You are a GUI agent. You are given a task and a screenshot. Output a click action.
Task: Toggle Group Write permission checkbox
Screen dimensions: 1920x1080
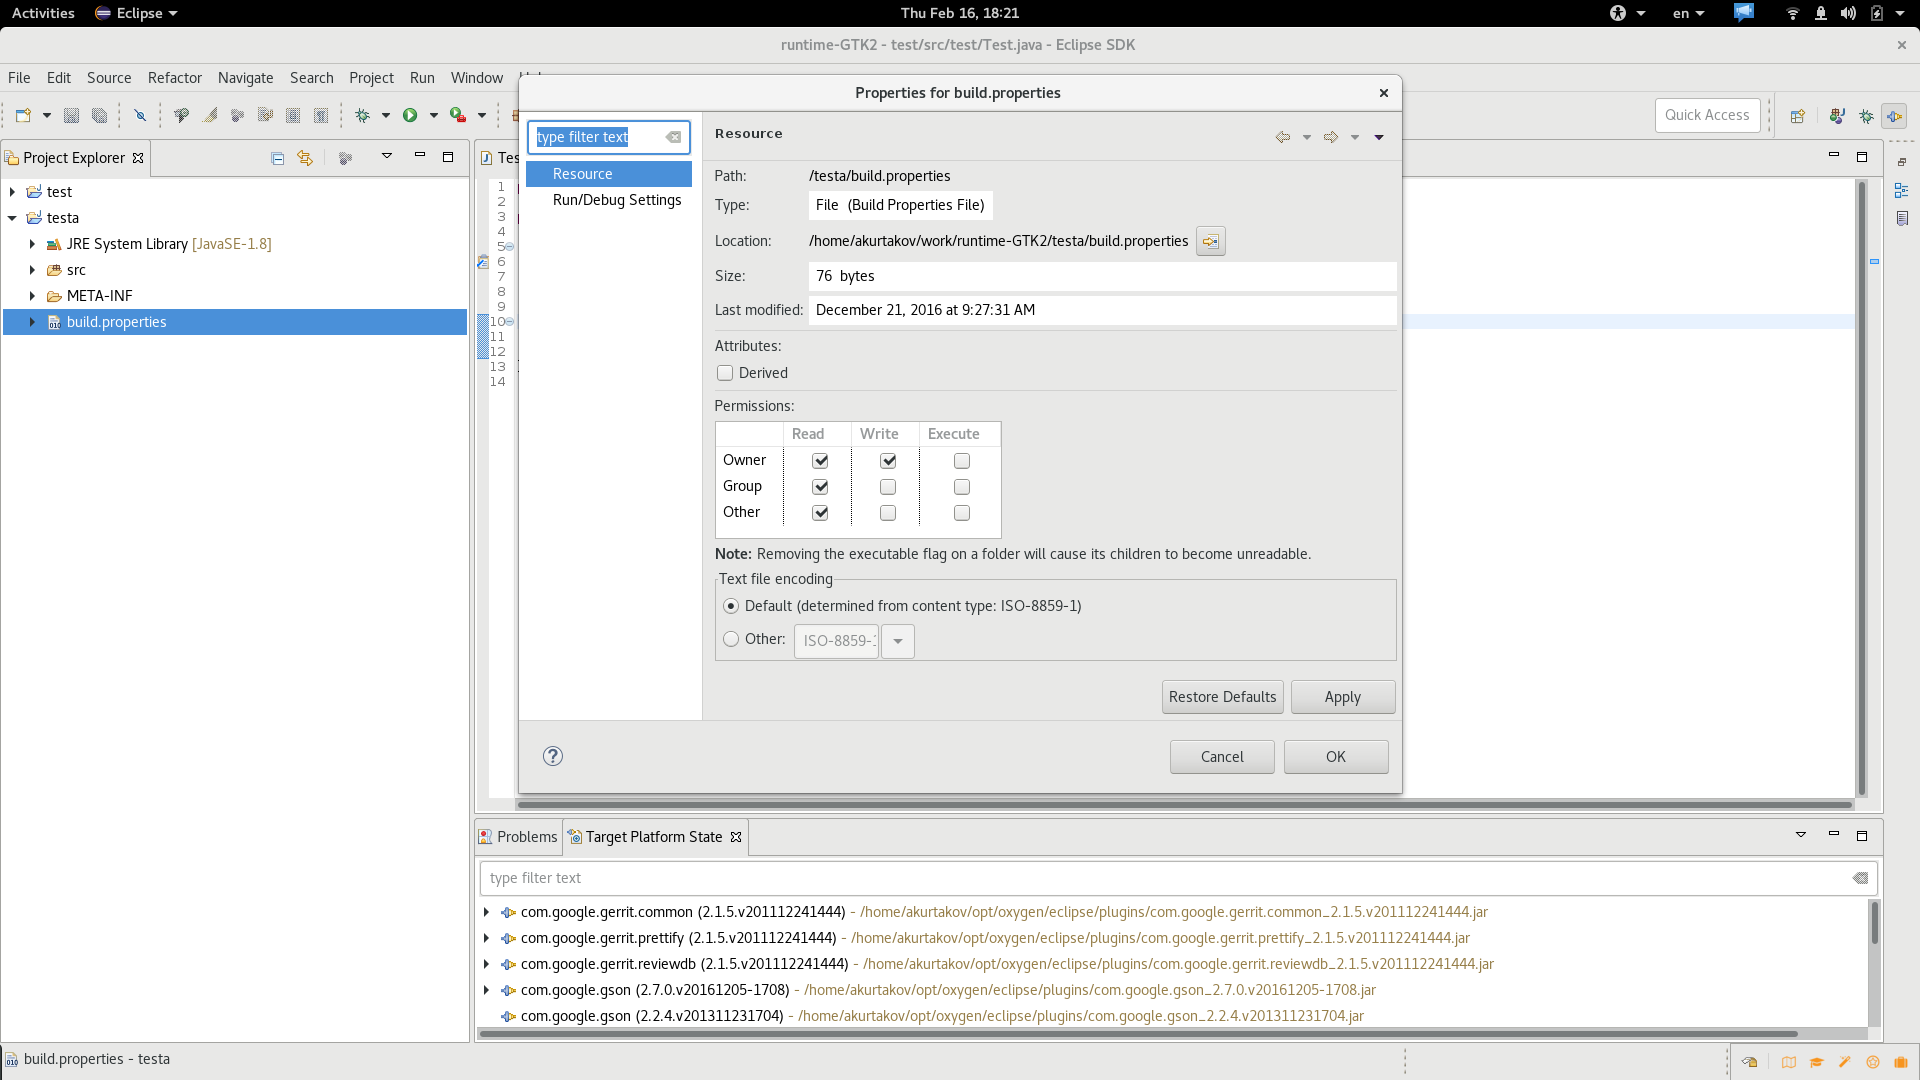888,487
